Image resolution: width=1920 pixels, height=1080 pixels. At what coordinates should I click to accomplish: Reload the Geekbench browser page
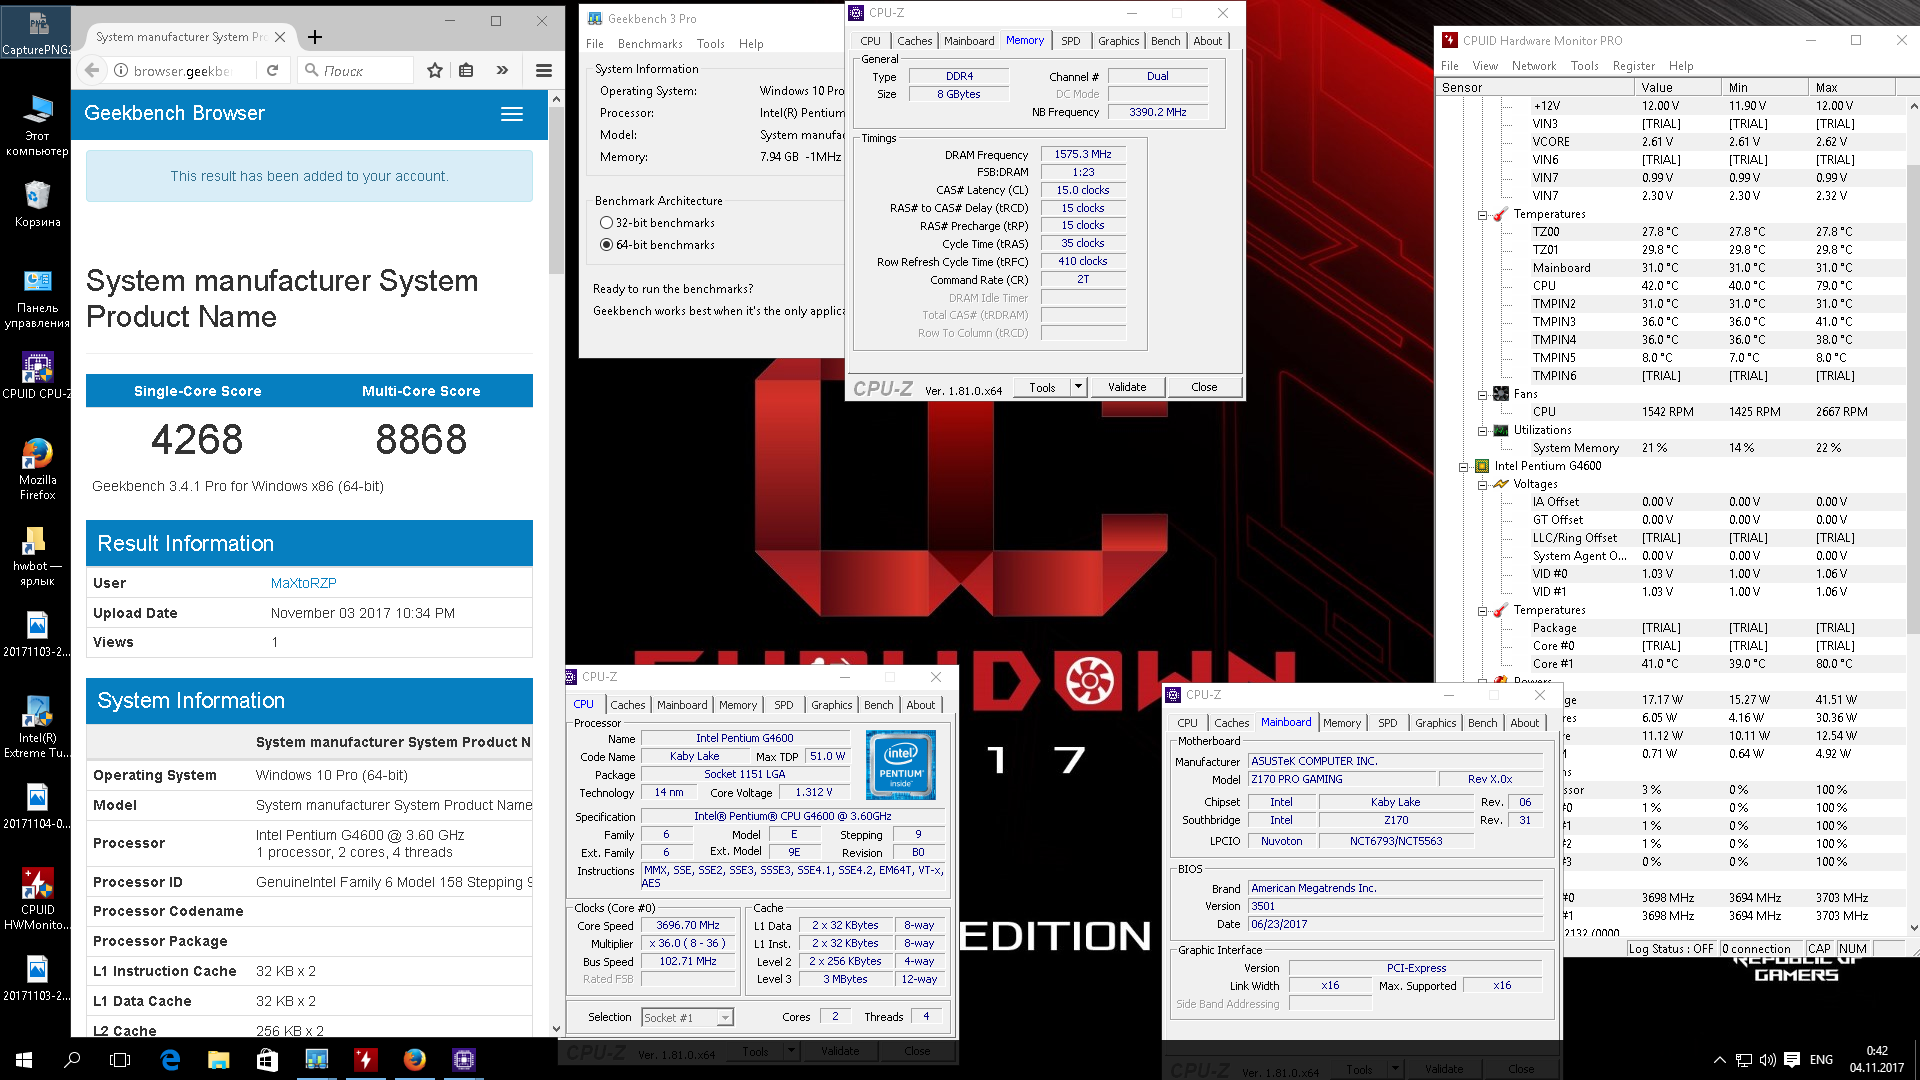(x=272, y=70)
